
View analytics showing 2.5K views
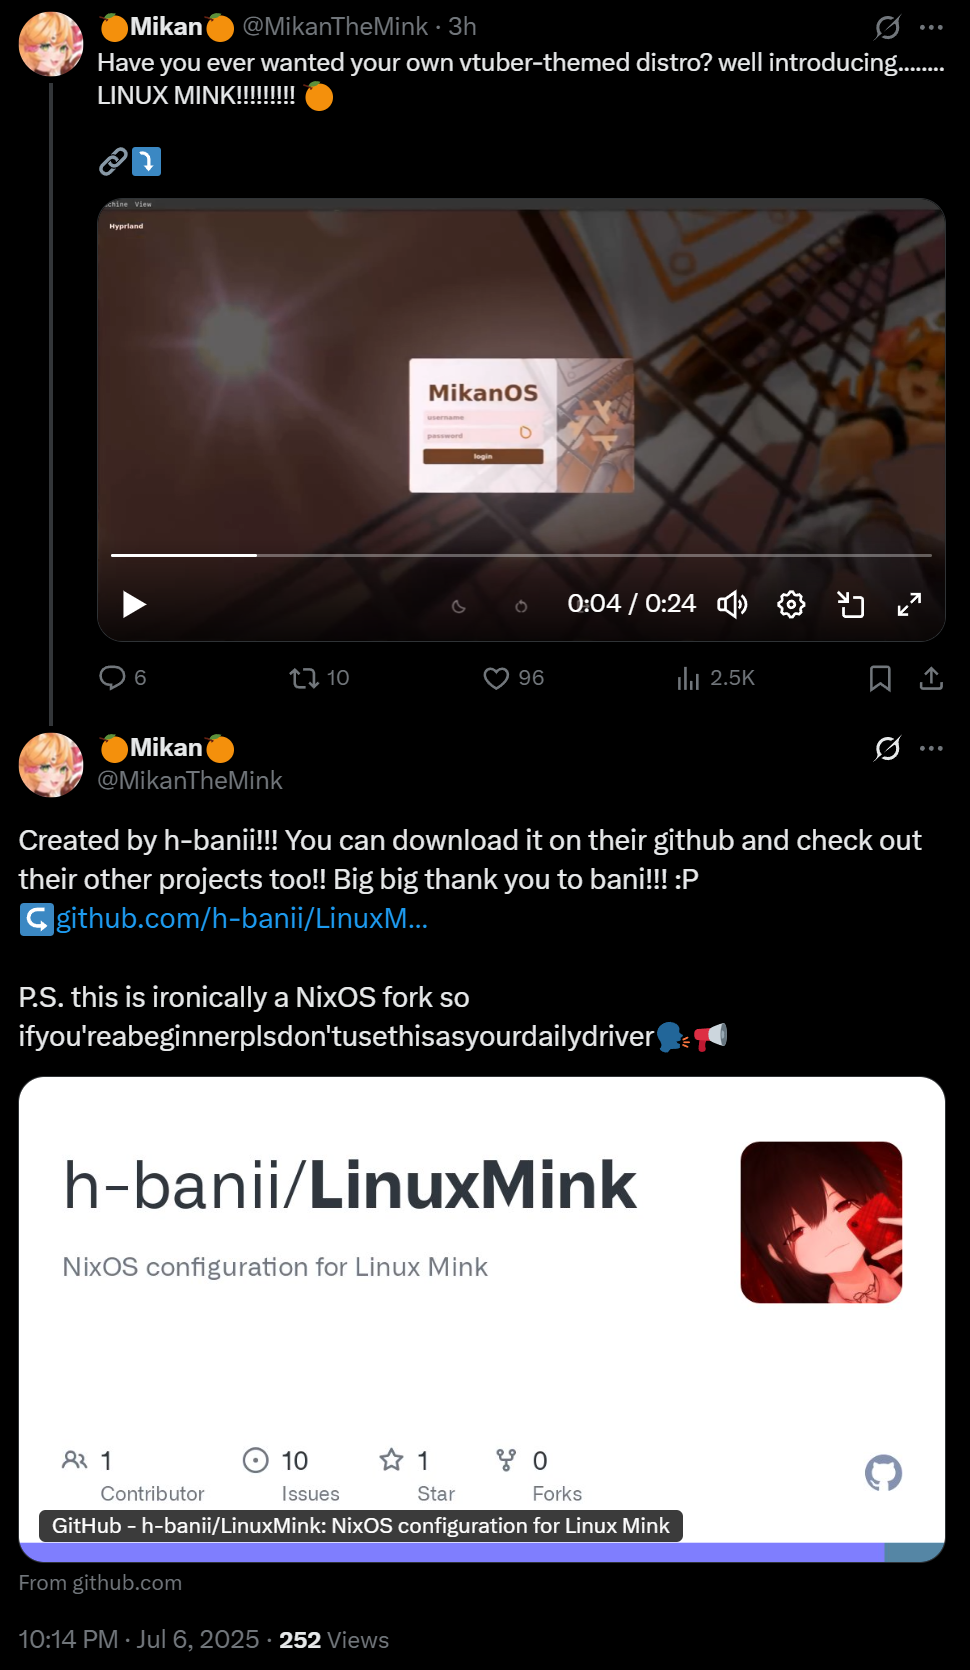(x=716, y=678)
